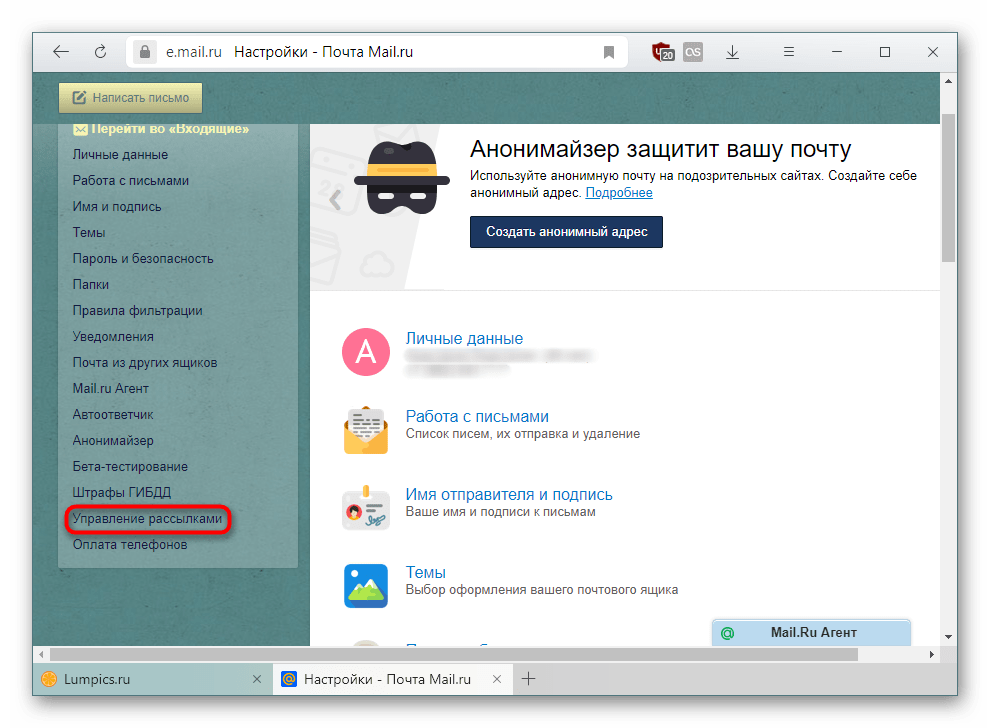Switch to the Lumpics.ru tab
This screenshot has width=990, height=728.
[153, 679]
